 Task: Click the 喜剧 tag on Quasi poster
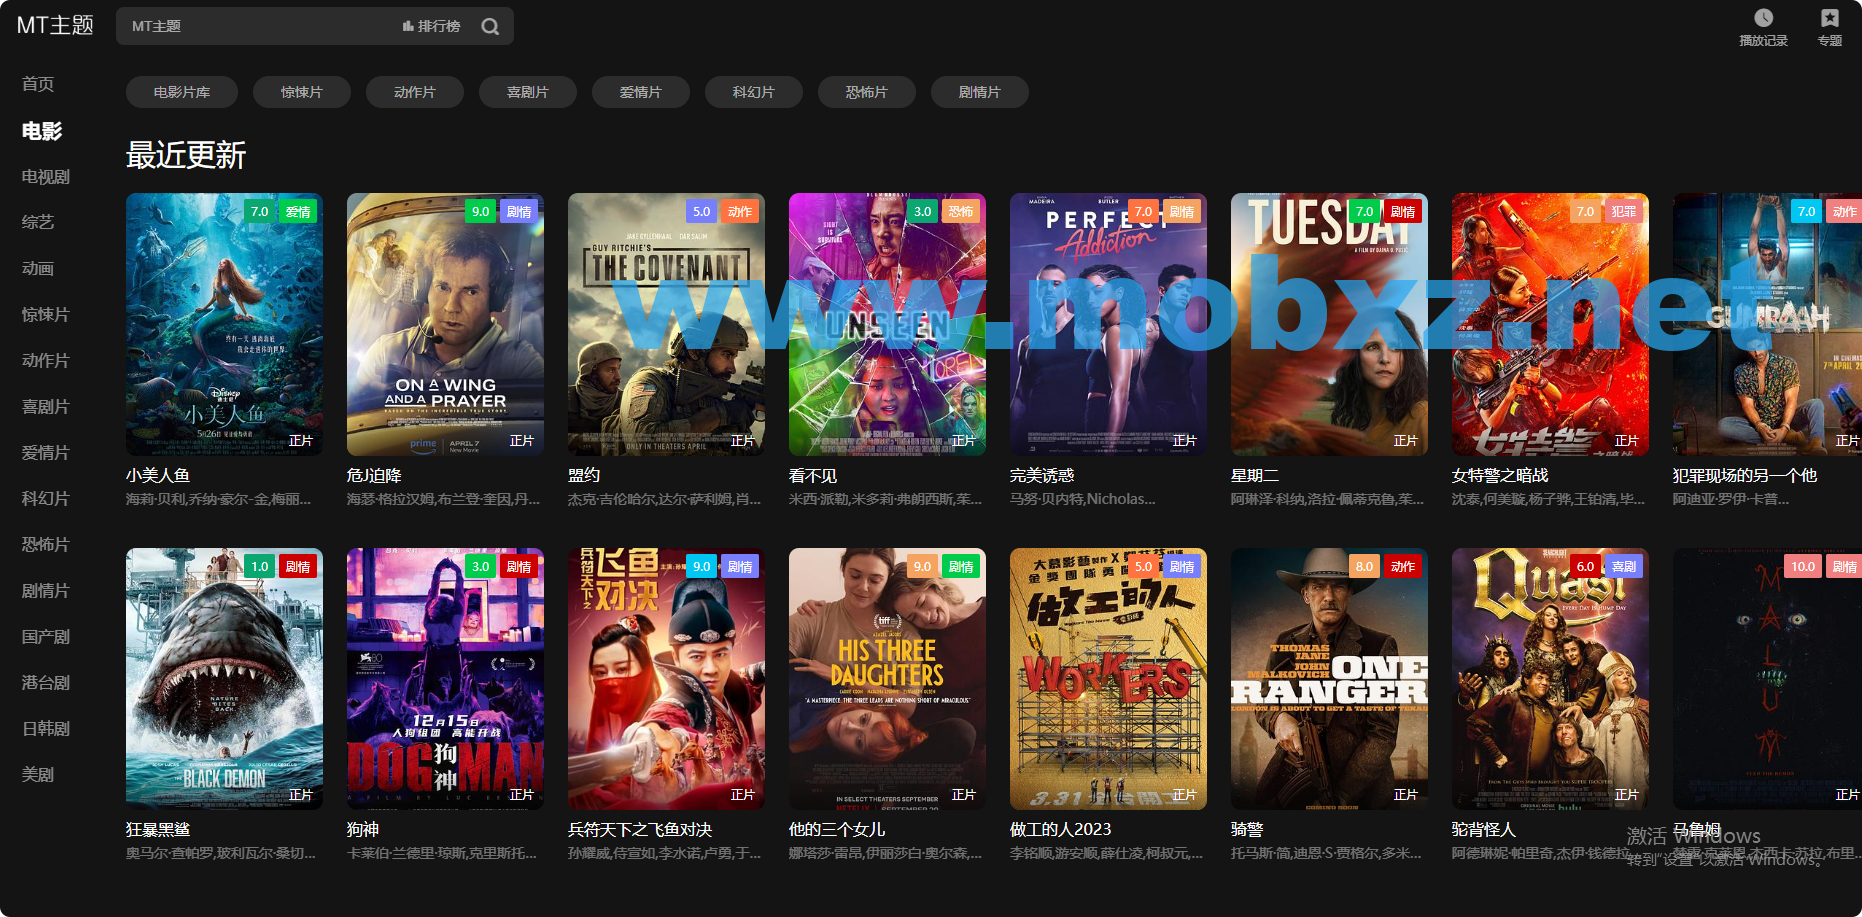tap(1624, 566)
